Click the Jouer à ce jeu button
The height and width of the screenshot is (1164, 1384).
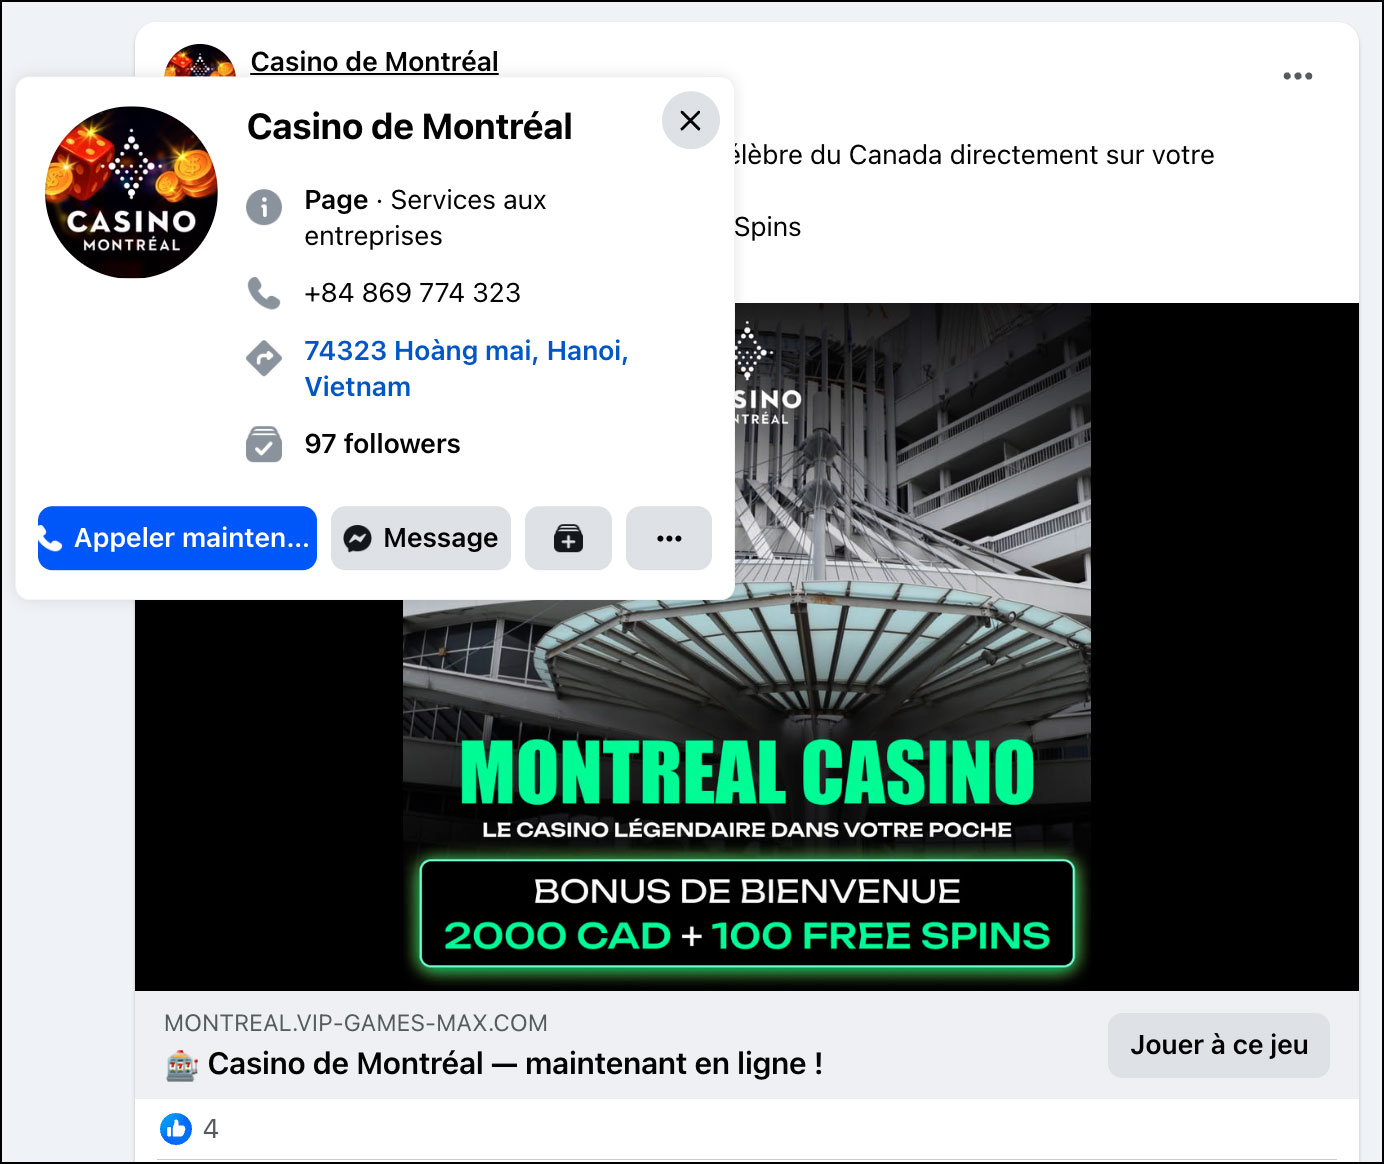tap(1219, 1045)
